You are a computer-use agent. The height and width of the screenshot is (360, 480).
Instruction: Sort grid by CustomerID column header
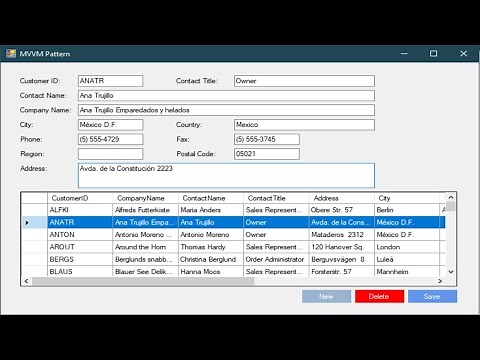pos(80,198)
